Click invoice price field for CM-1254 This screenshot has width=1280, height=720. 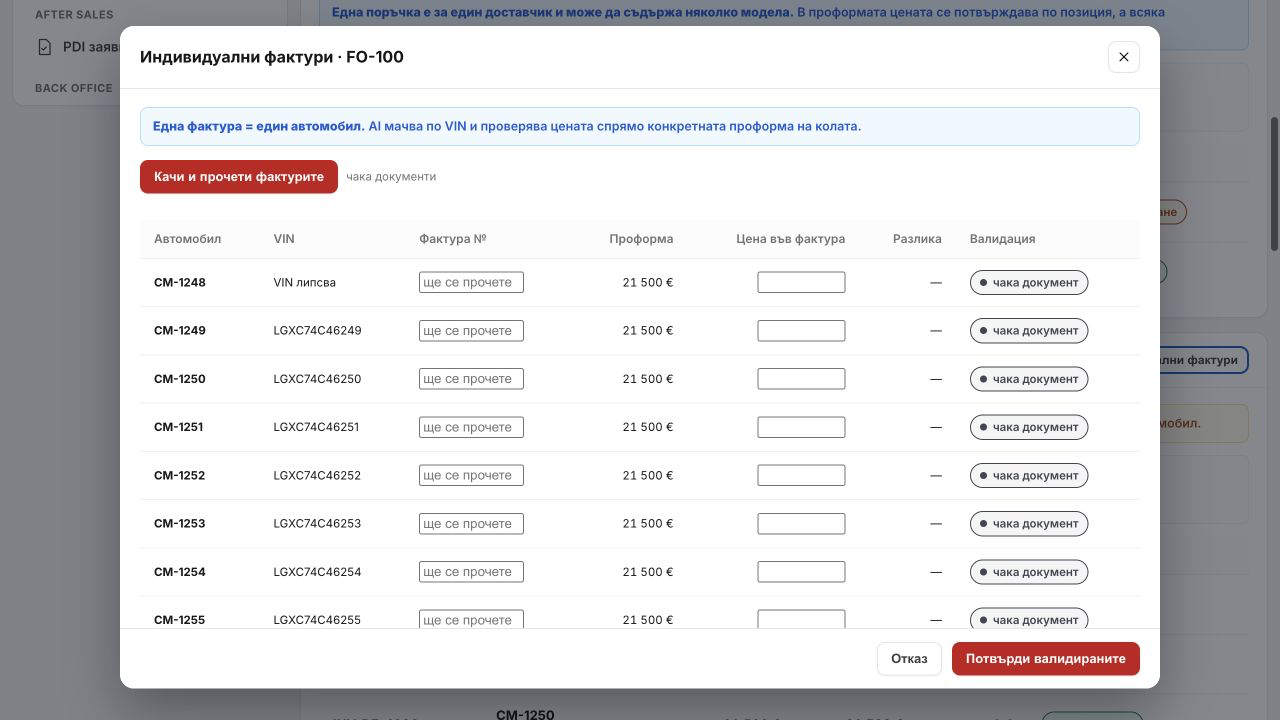[x=801, y=572]
